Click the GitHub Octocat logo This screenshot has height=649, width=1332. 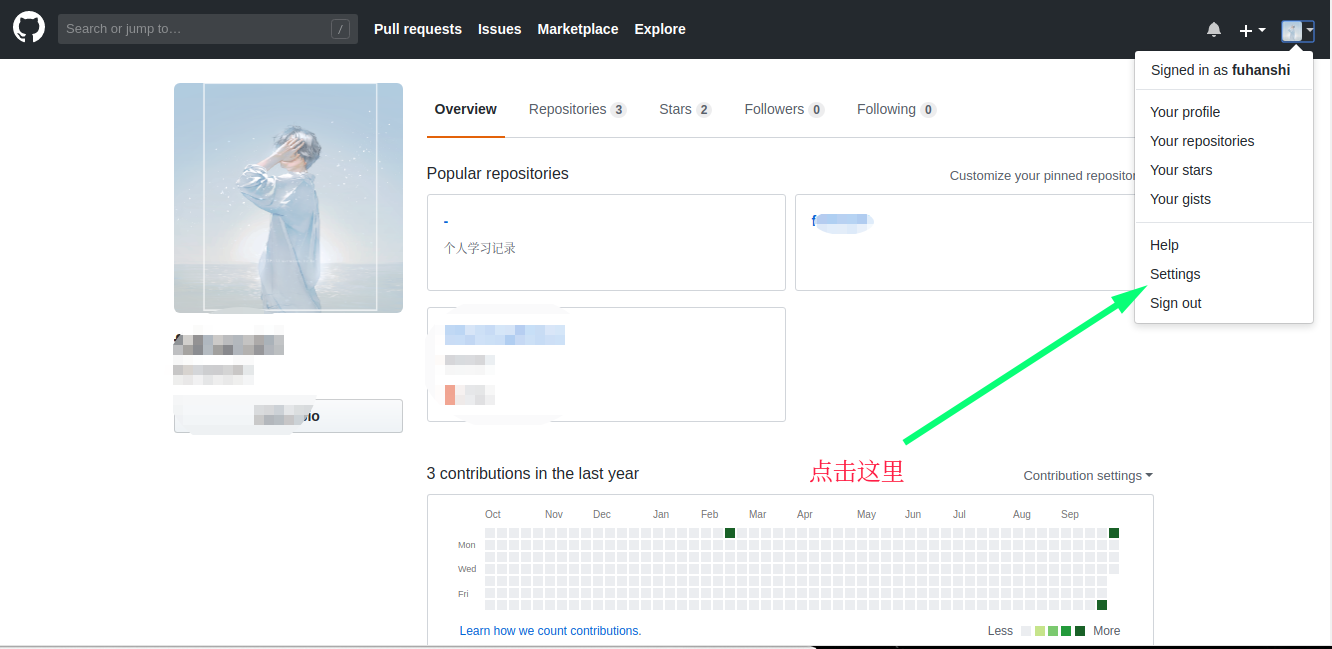(x=29, y=28)
